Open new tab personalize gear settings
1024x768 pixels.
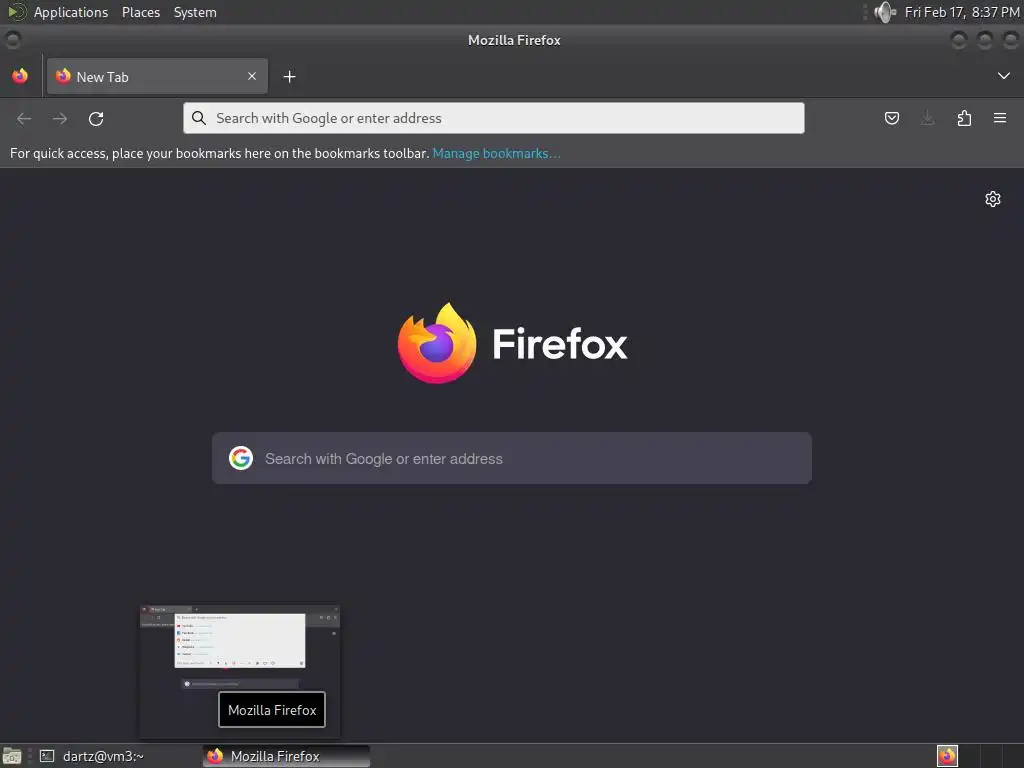(993, 199)
